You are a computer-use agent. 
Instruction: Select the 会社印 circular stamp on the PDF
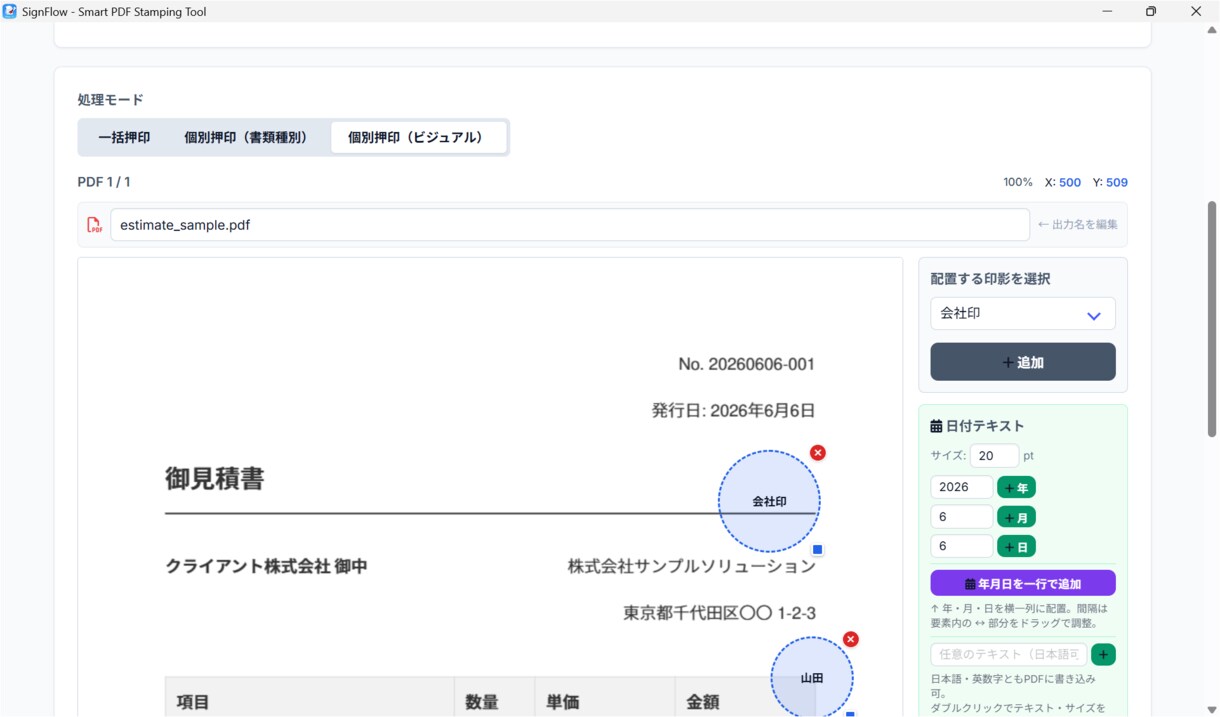[x=769, y=501]
